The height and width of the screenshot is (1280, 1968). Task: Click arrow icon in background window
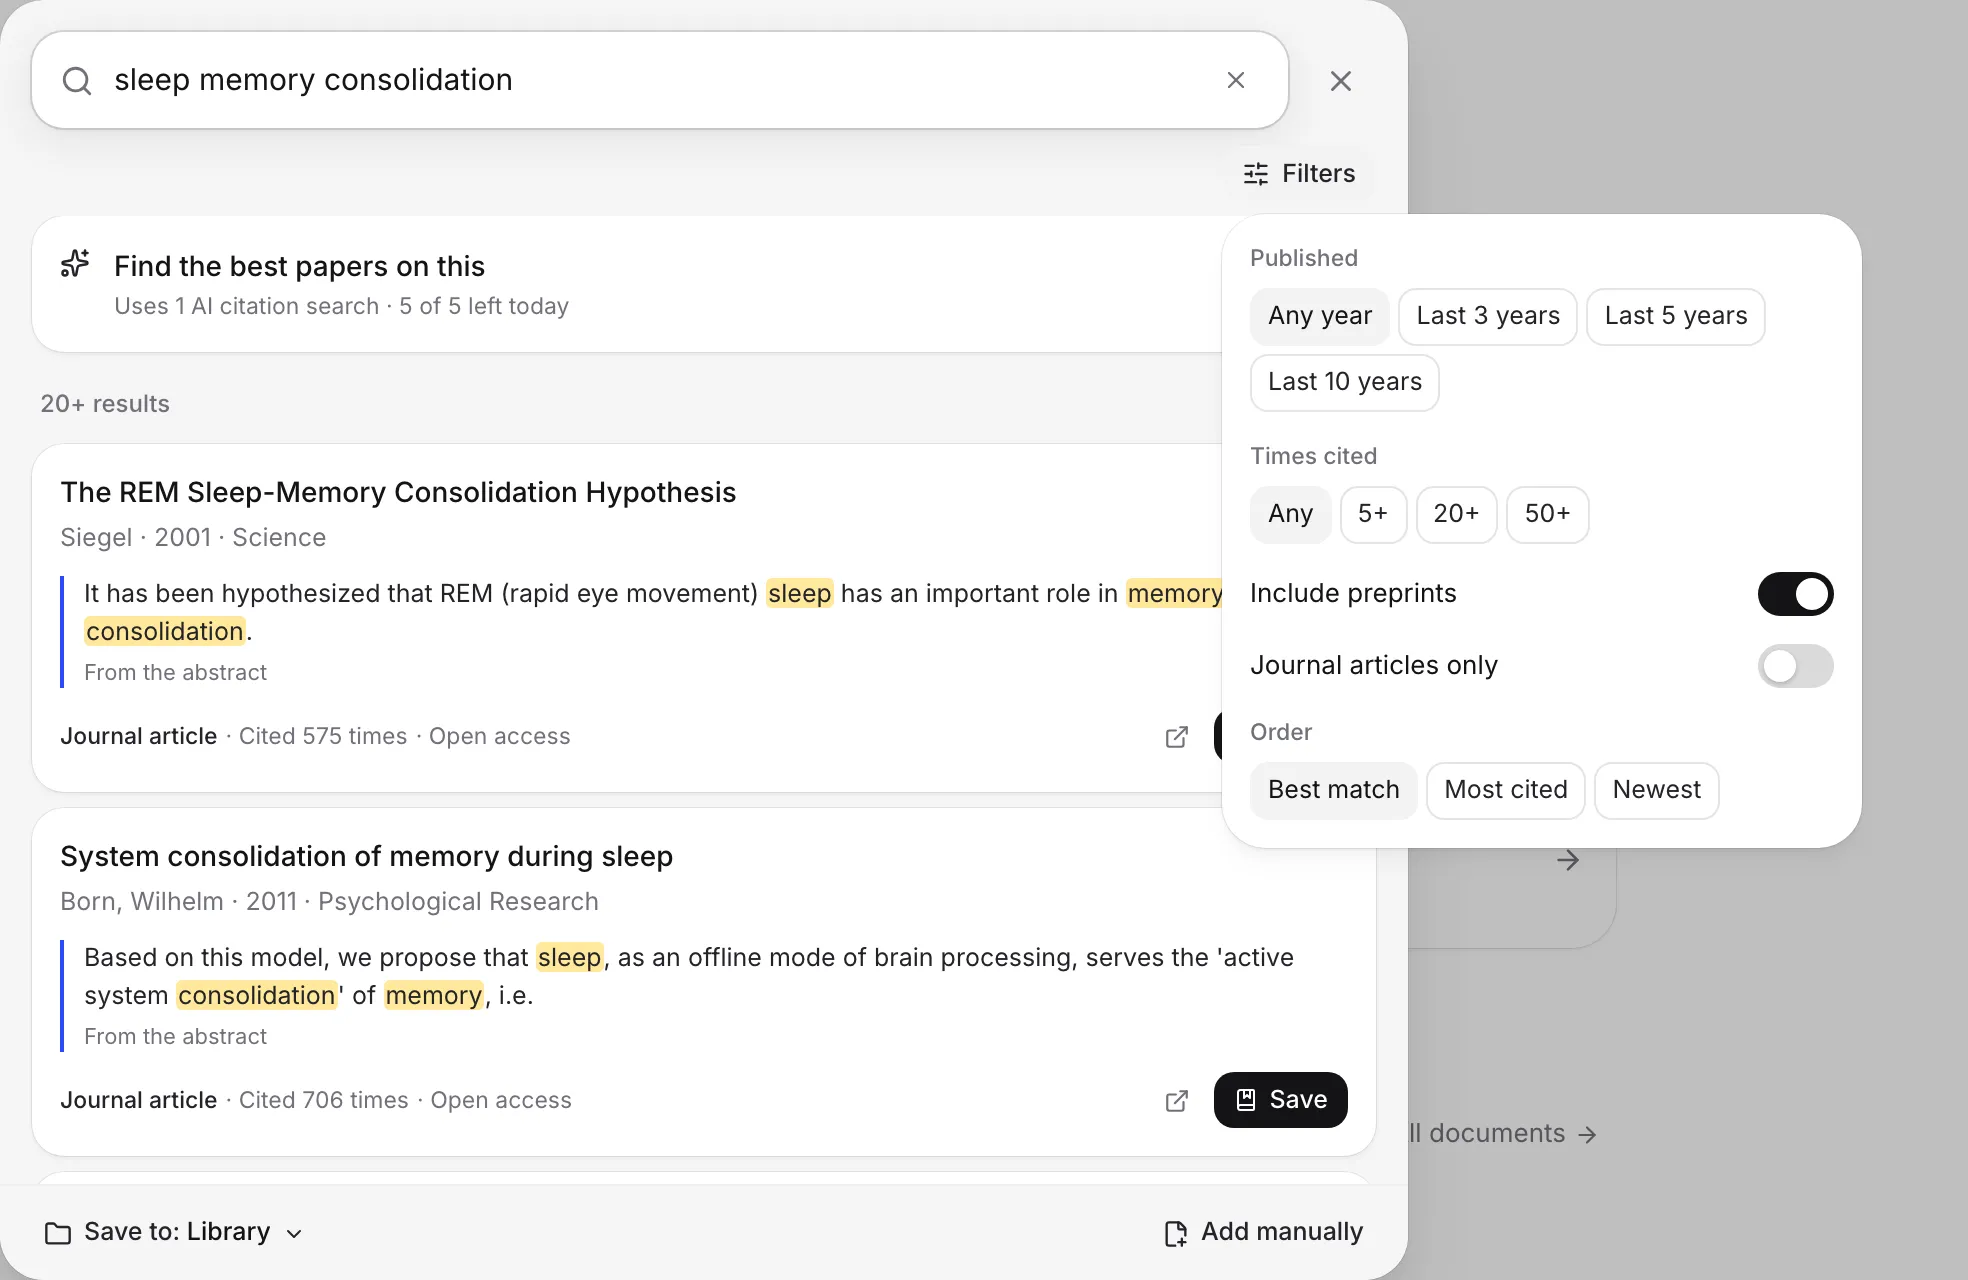[1568, 860]
